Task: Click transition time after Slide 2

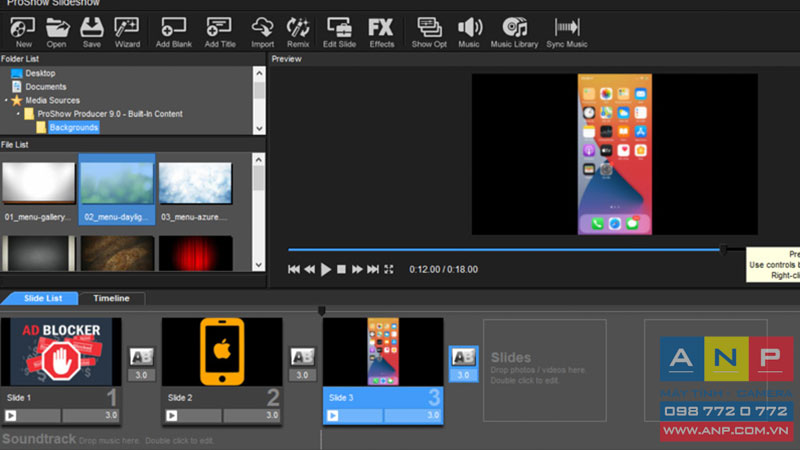Action: 303,375
